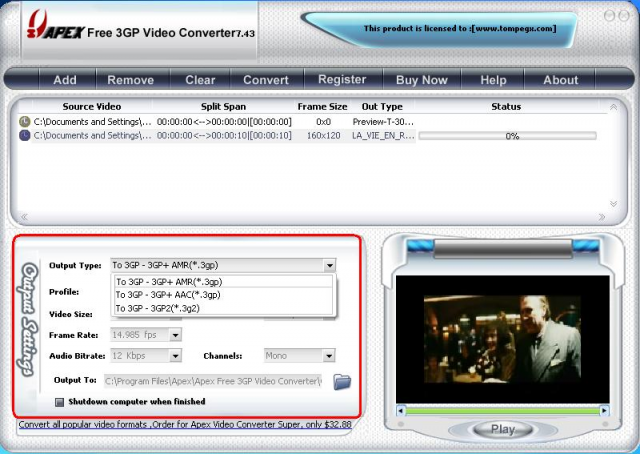Click the Source Video column header
The width and height of the screenshot is (640, 454).
(x=92, y=107)
